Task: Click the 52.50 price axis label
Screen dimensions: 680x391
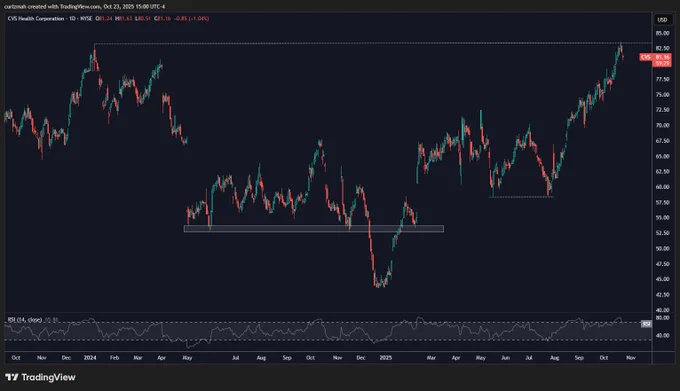Action: (x=662, y=233)
